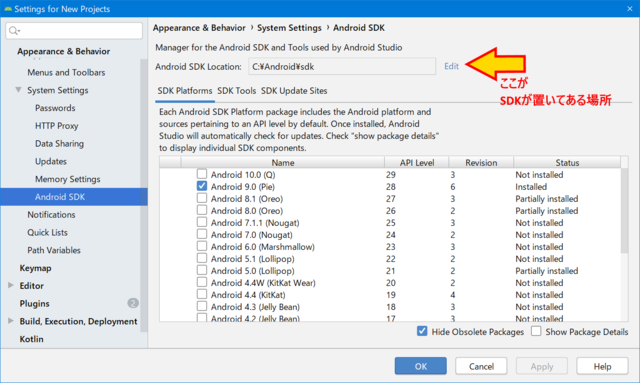Screen dimensions: 640x383
Task: Click the SDK platforms list vertical scrollbar
Action: coord(624,210)
